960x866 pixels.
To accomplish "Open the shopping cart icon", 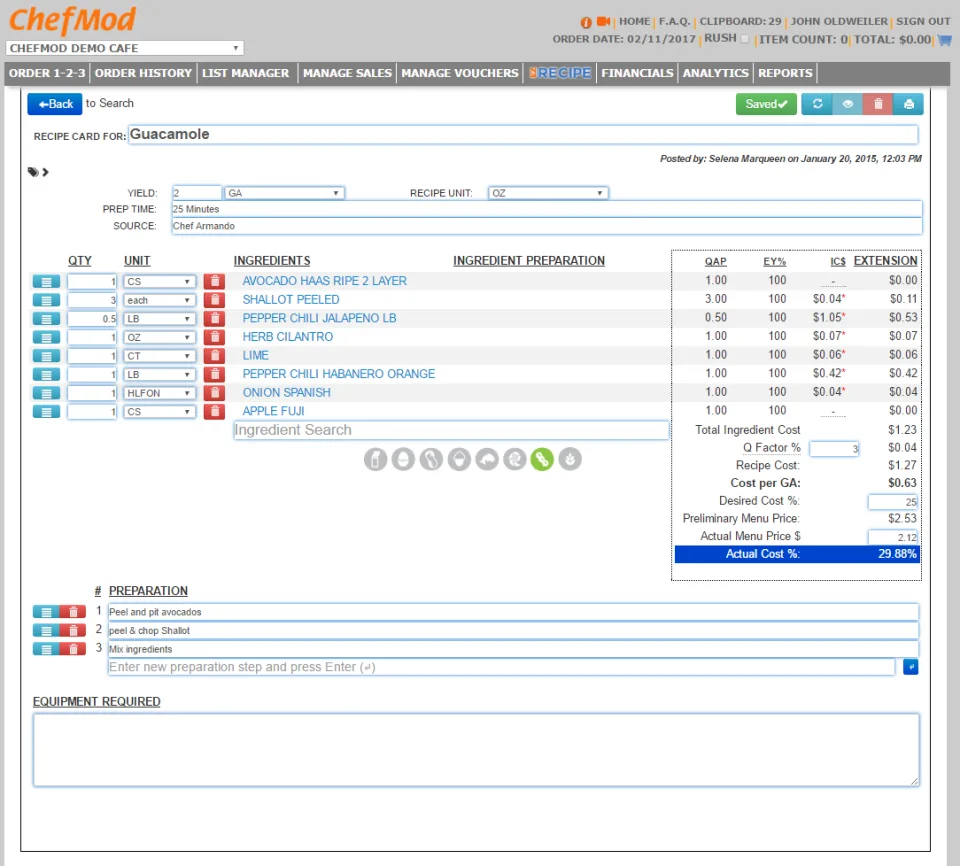I will point(945,40).
